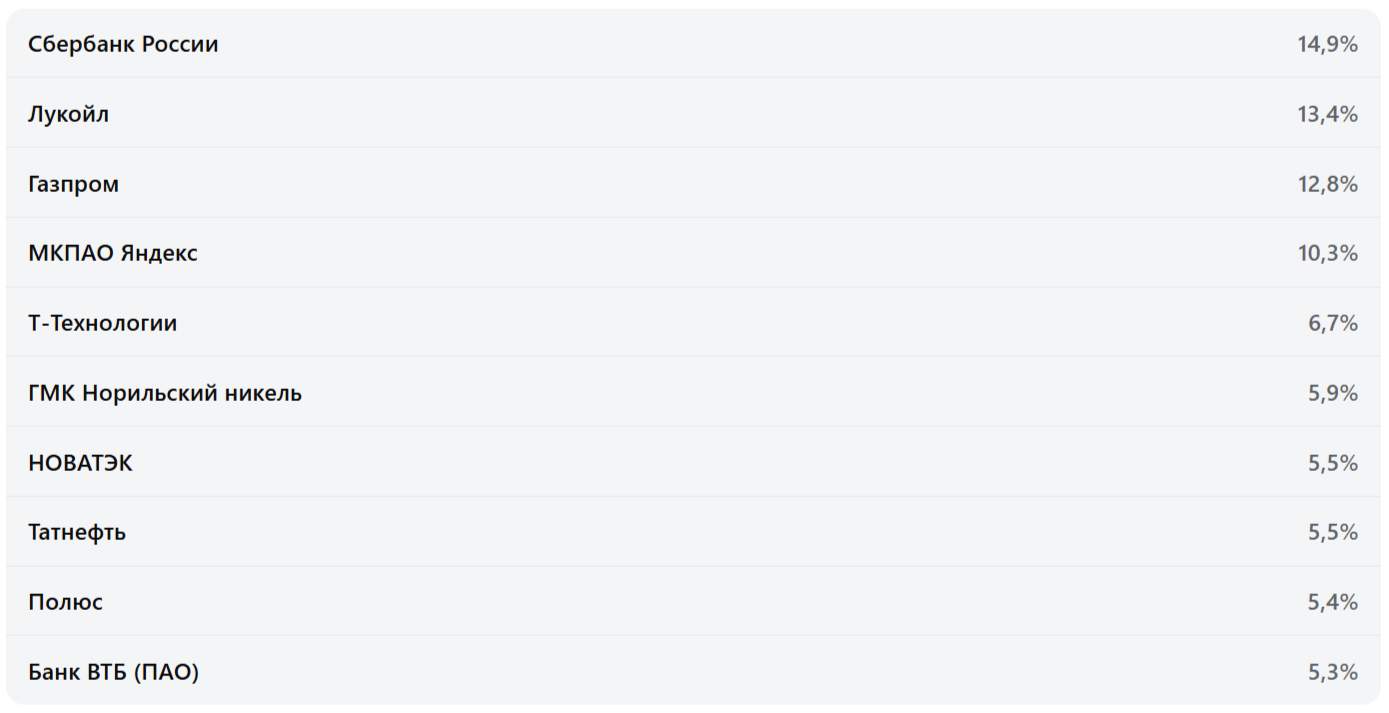This screenshot has height=713, width=1389.
Task: Open the Банк ВТБ (ПАО) entry
Action: [113, 672]
